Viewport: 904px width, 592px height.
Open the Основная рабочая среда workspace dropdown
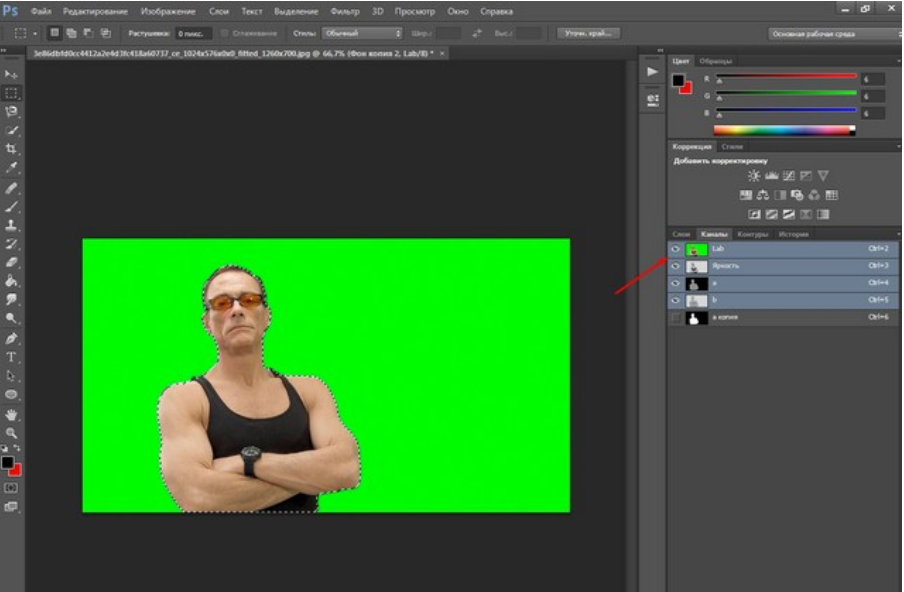coord(831,33)
